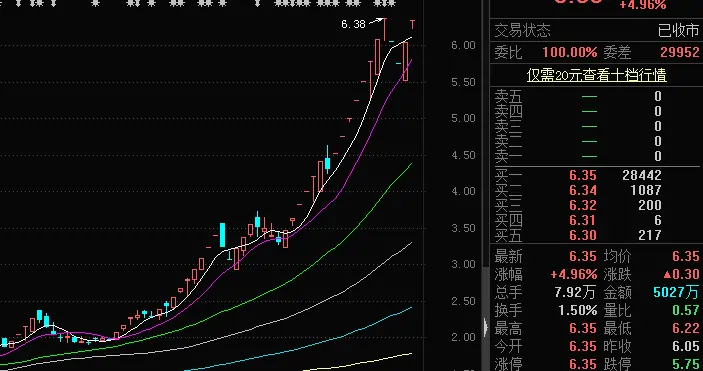Click 买二 volume 1087

[646, 190]
